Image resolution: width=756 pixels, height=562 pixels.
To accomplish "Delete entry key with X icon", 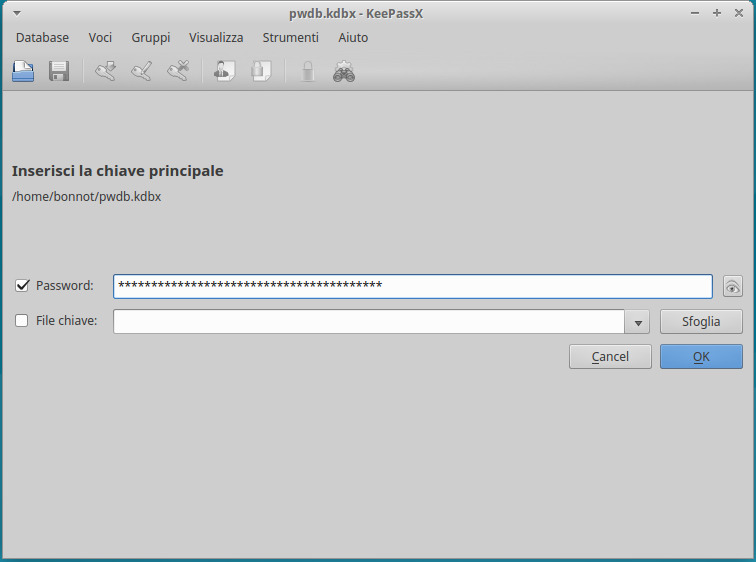I will (178, 71).
